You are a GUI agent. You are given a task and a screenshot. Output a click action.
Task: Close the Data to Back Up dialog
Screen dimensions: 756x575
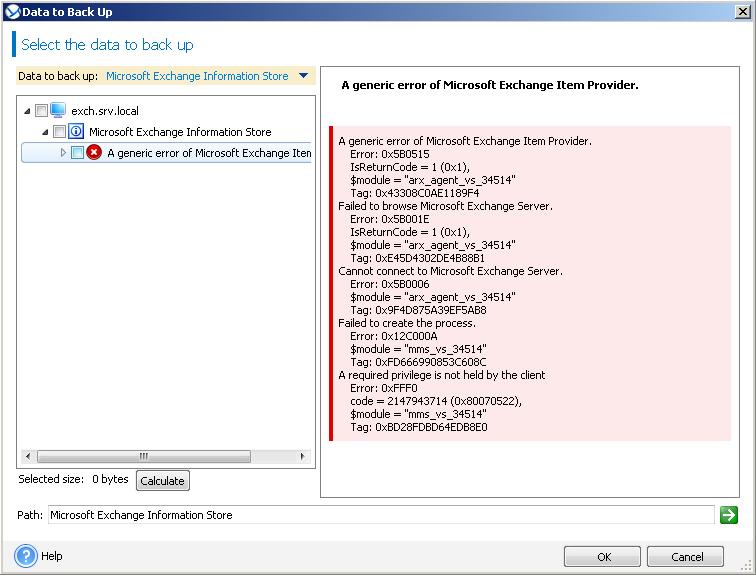(x=743, y=12)
